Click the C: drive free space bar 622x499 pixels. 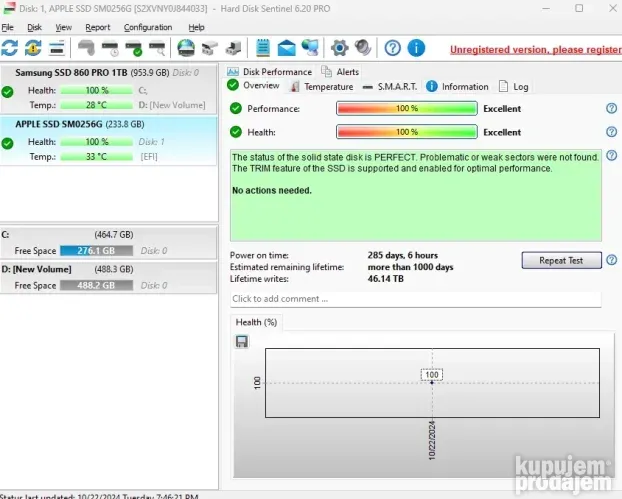(96, 251)
